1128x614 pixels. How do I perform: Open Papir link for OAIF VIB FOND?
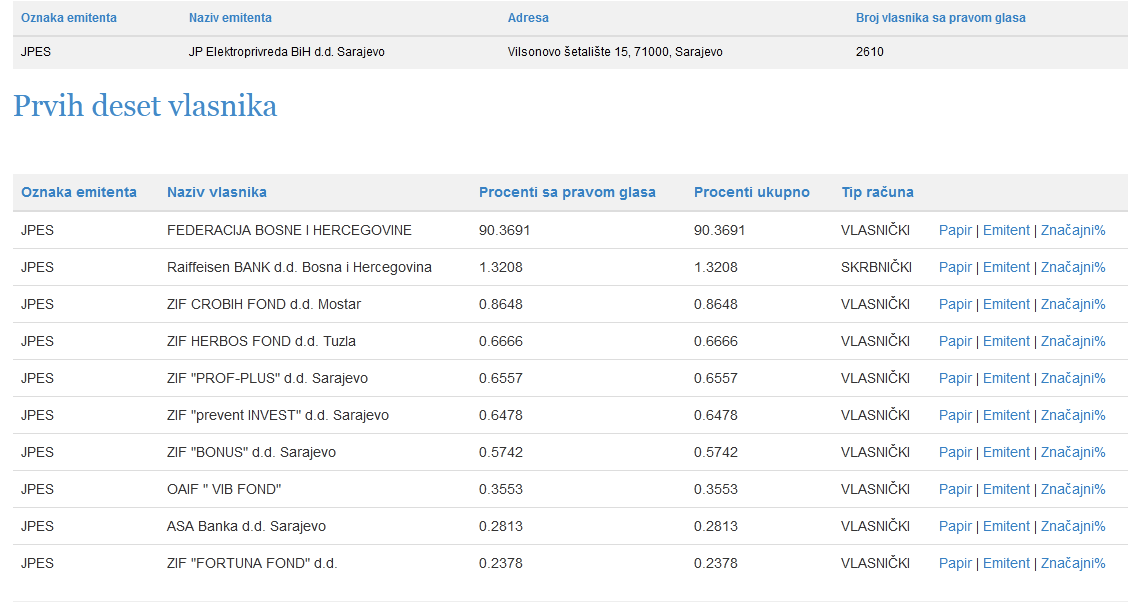[x=955, y=490]
